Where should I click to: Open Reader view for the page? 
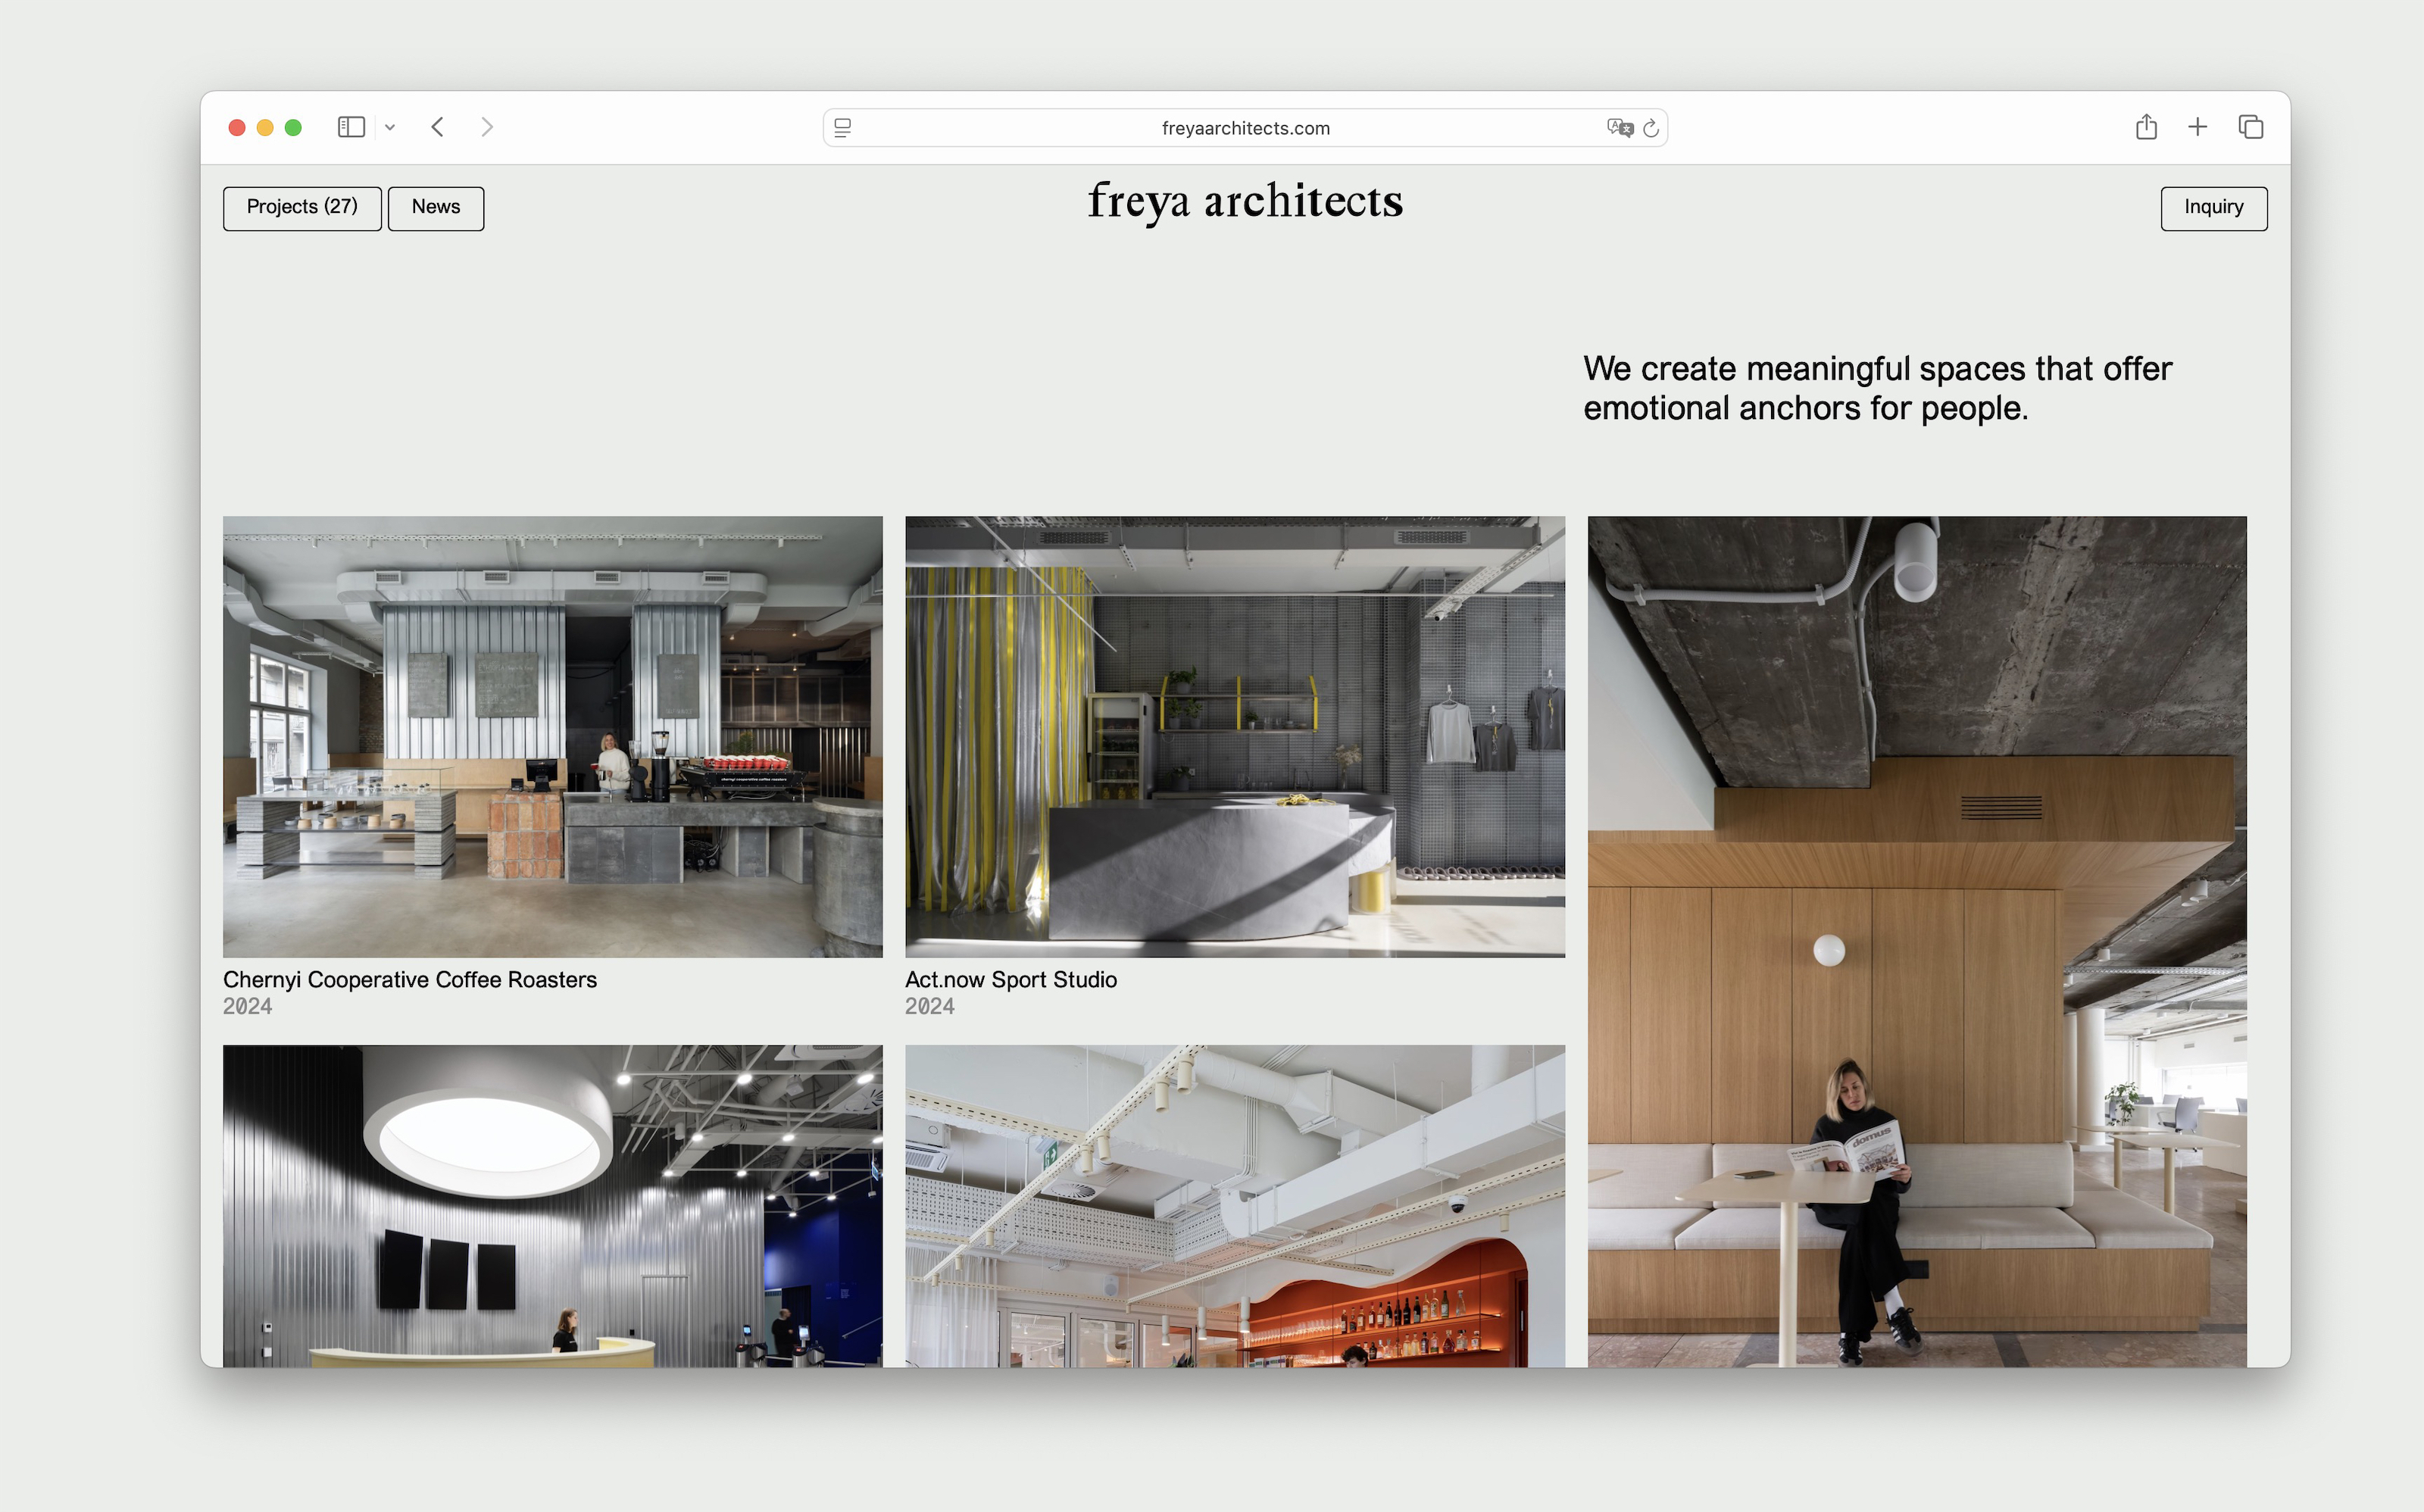pos(843,128)
